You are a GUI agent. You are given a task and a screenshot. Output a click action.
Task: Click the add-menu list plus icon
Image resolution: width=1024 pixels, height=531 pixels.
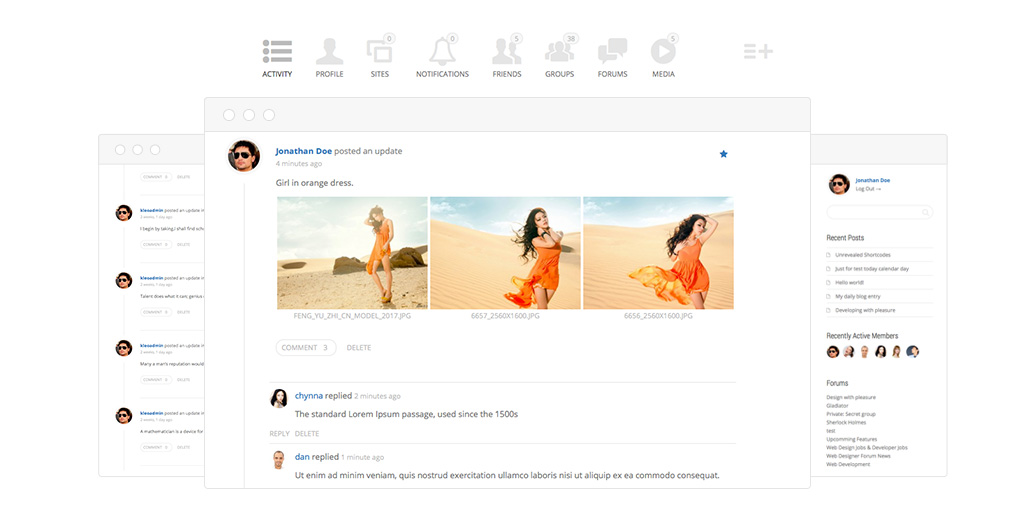758,51
